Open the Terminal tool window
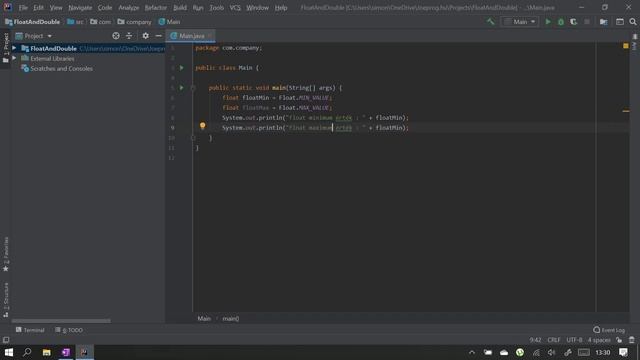The image size is (640, 360). click(x=30, y=330)
